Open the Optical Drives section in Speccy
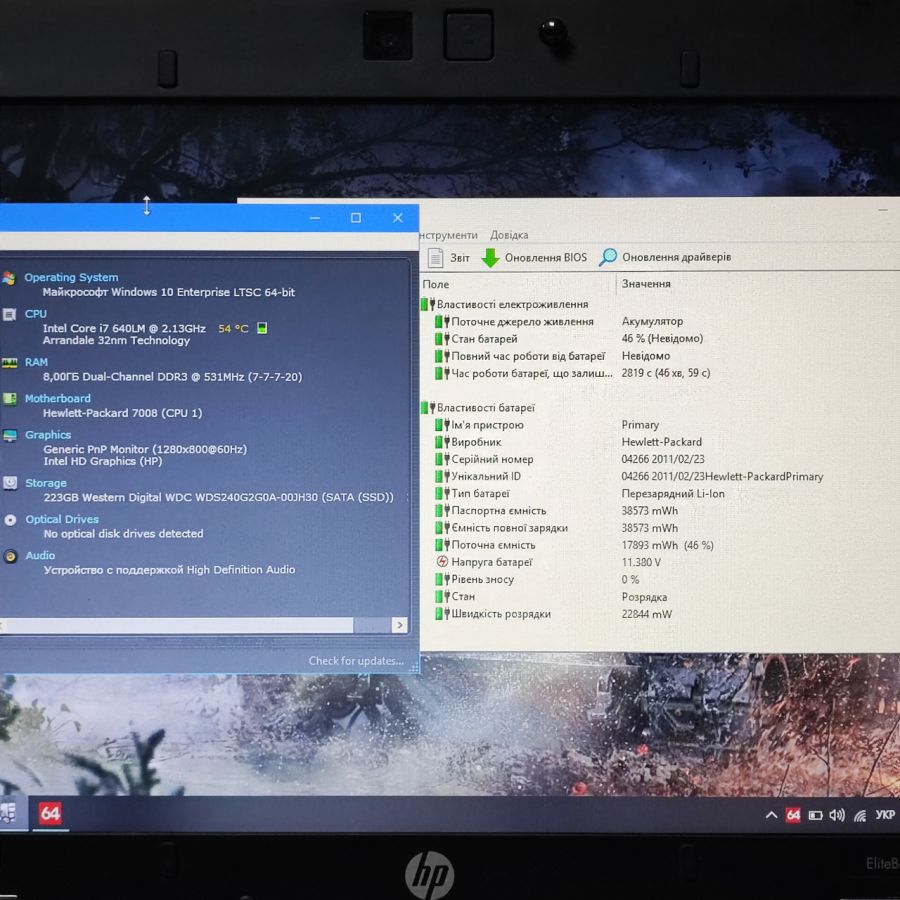This screenshot has height=900, width=900. click(62, 519)
